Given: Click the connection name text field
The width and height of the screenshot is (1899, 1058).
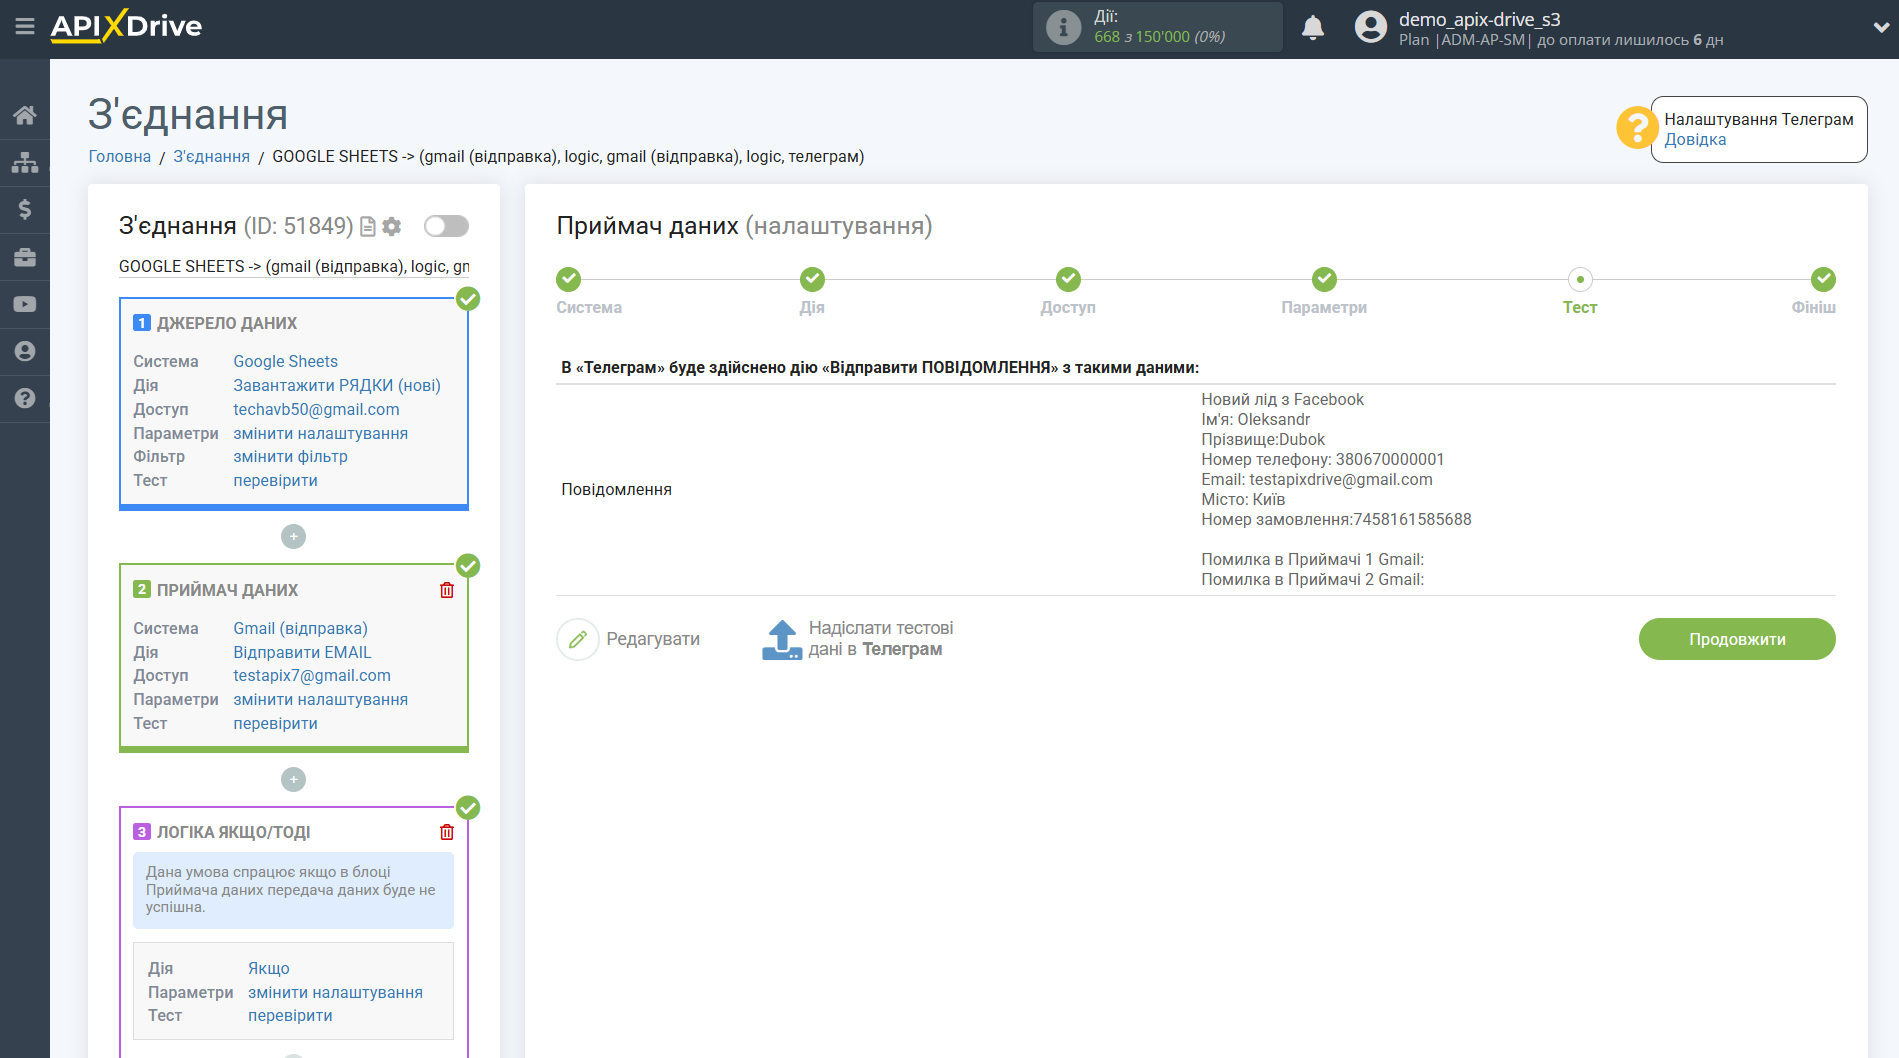Looking at the screenshot, I should pyautogui.click(x=294, y=266).
